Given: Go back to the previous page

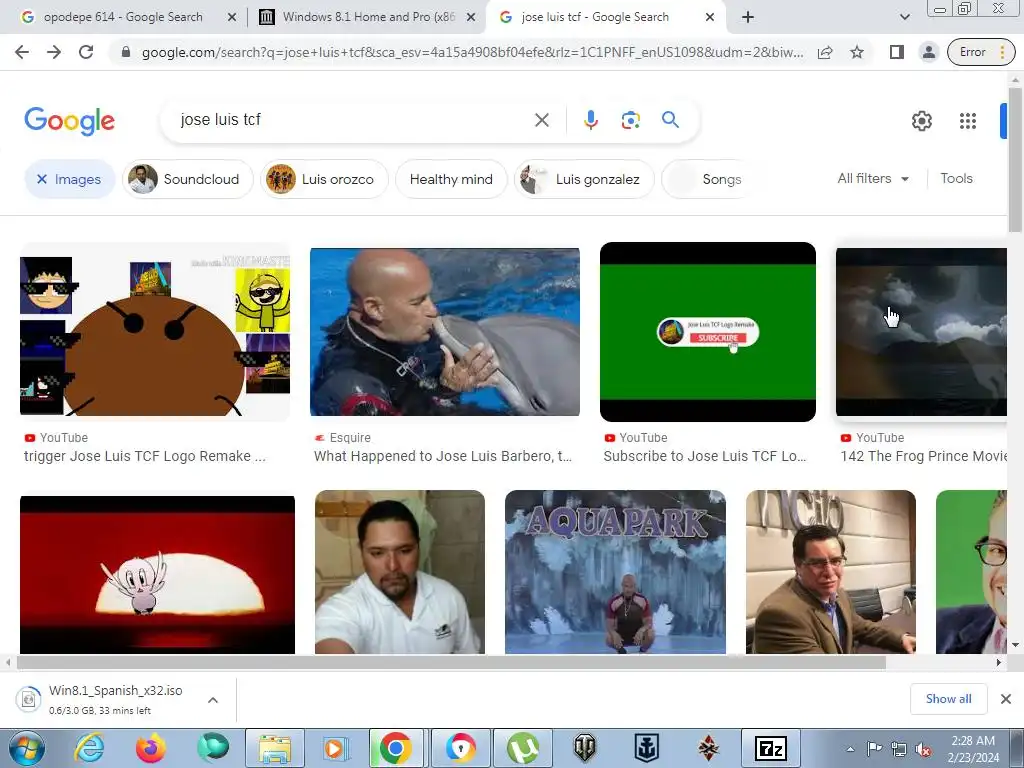Looking at the screenshot, I should point(22,52).
